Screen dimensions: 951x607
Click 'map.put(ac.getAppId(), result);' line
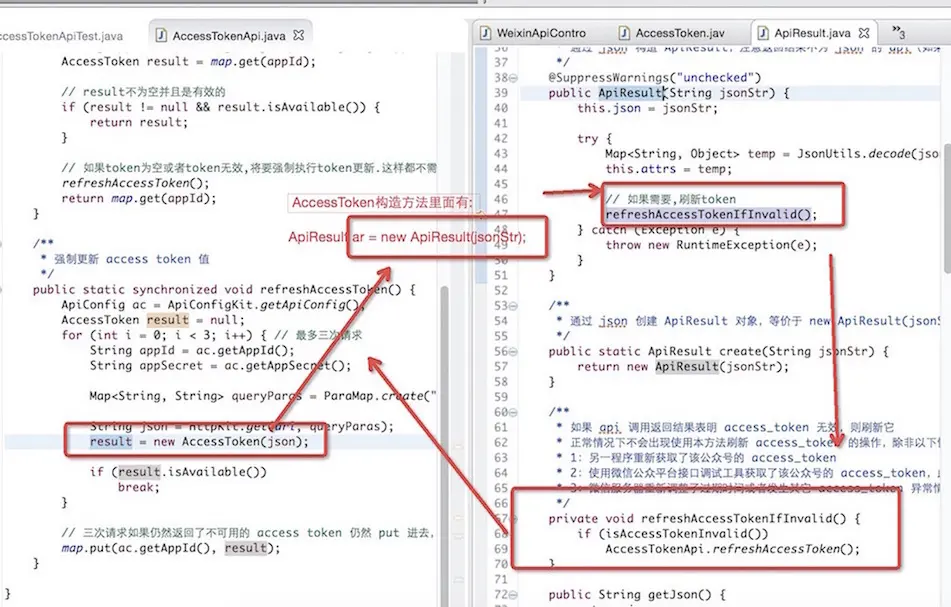171,548
